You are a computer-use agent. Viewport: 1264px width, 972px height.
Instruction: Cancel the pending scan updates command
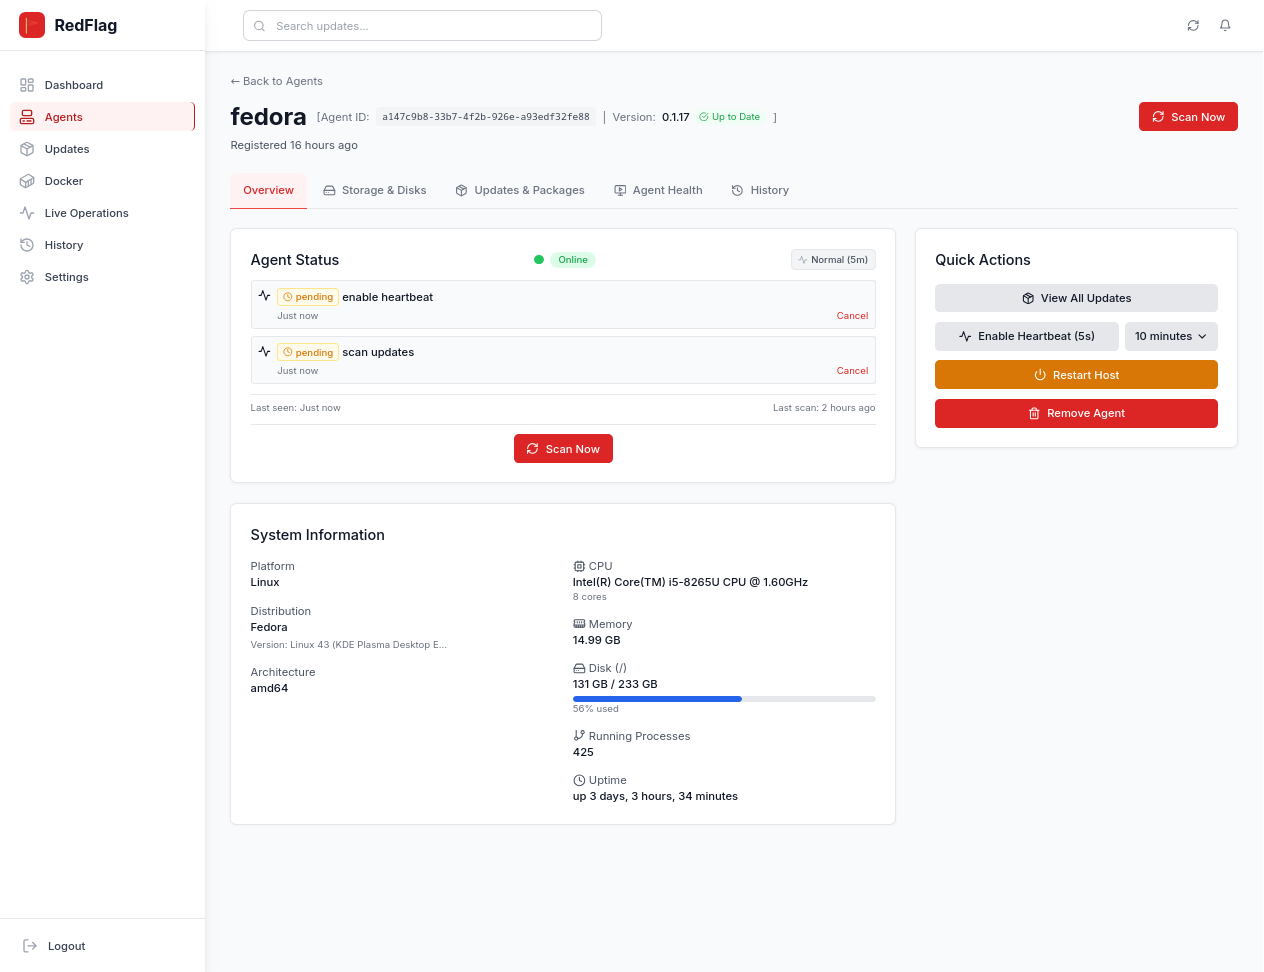pyautogui.click(x=852, y=371)
